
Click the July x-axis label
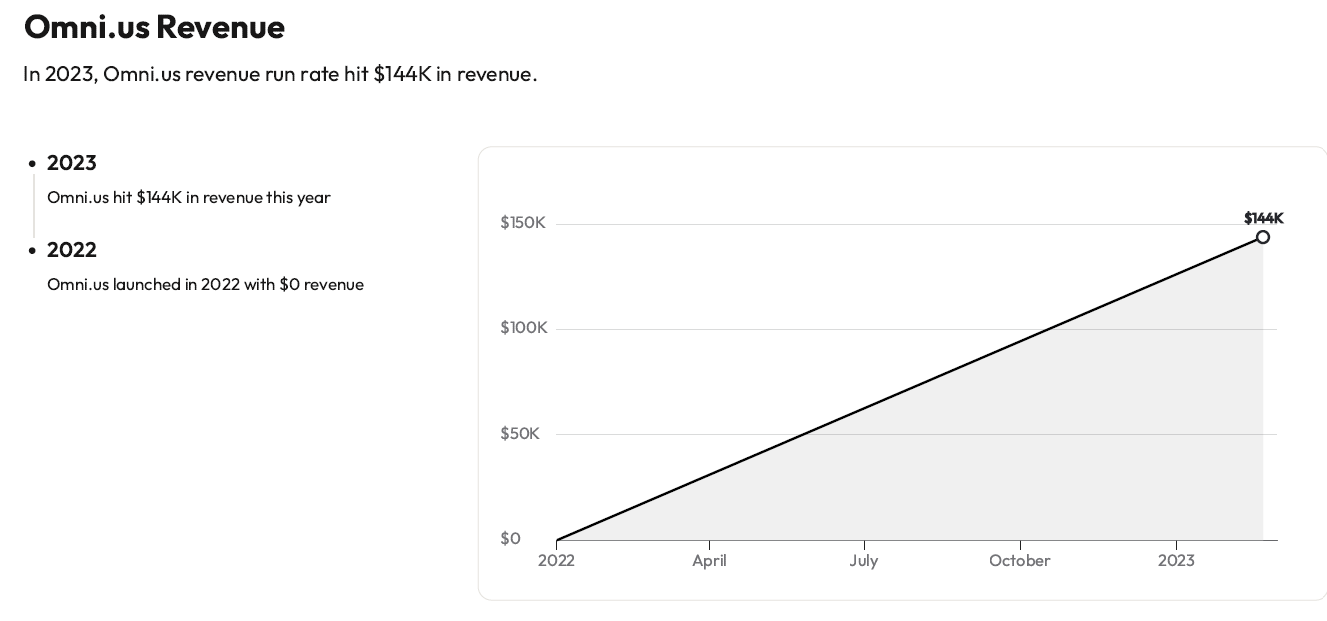point(864,560)
